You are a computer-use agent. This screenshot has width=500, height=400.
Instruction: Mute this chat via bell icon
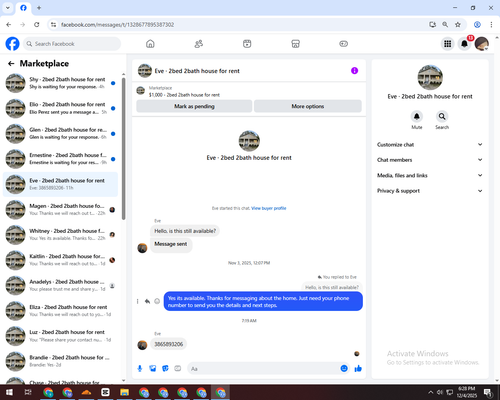click(417, 116)
